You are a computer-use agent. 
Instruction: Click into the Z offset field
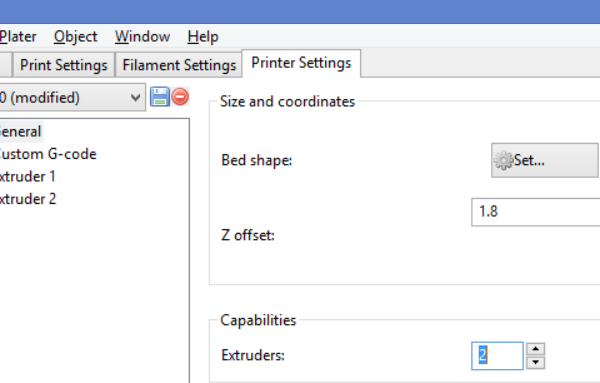(536, 212)
